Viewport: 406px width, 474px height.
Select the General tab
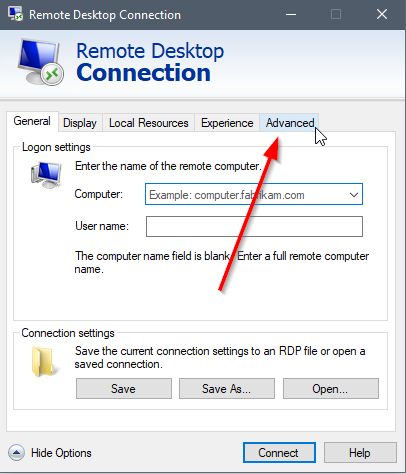[x=32, y=121]
